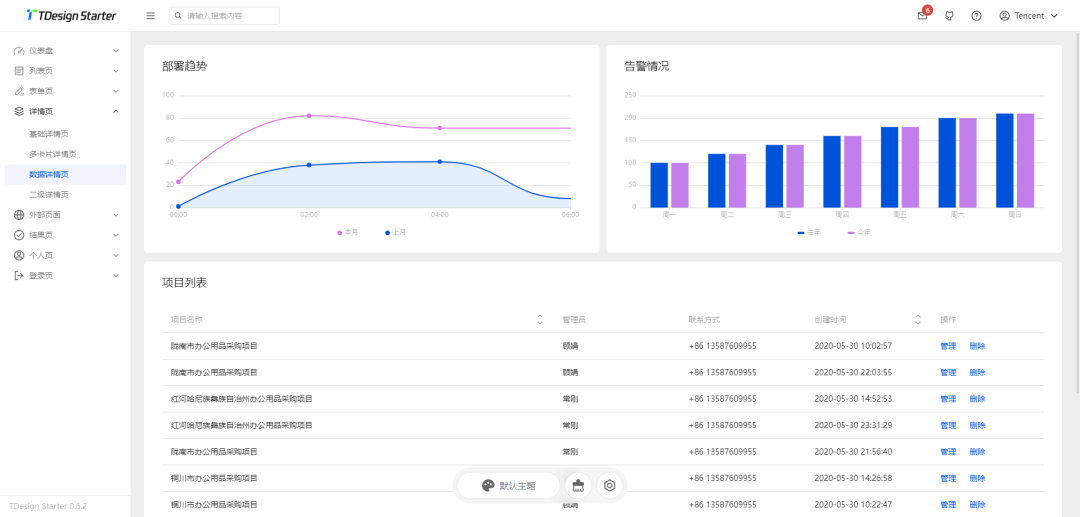The height and width of the screenshot is (517, 1080).
Task: Expand the 外部页面 menu chevron
Action: (116, 215)
